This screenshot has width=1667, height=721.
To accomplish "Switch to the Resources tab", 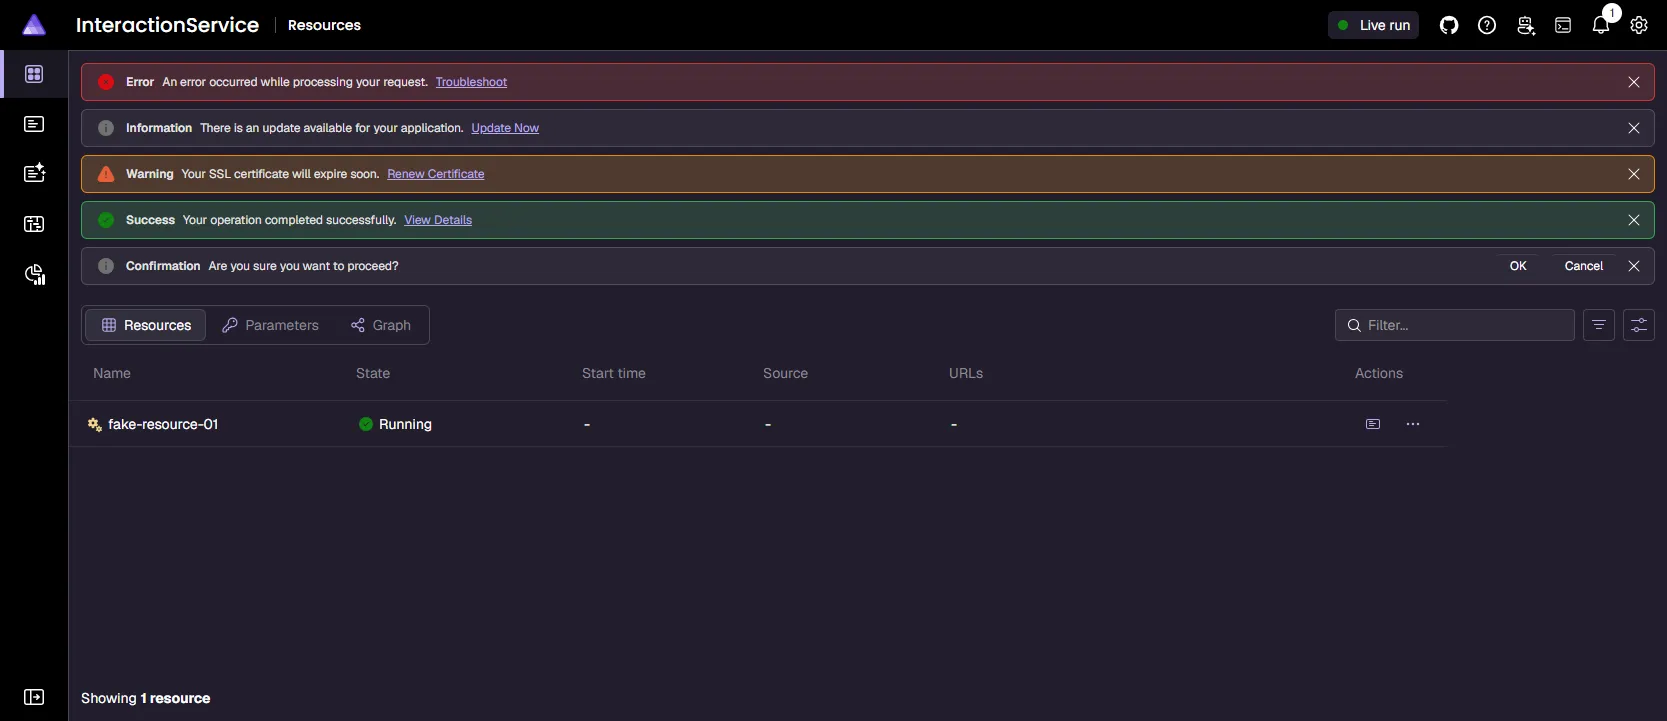I will tap(146, 325).
